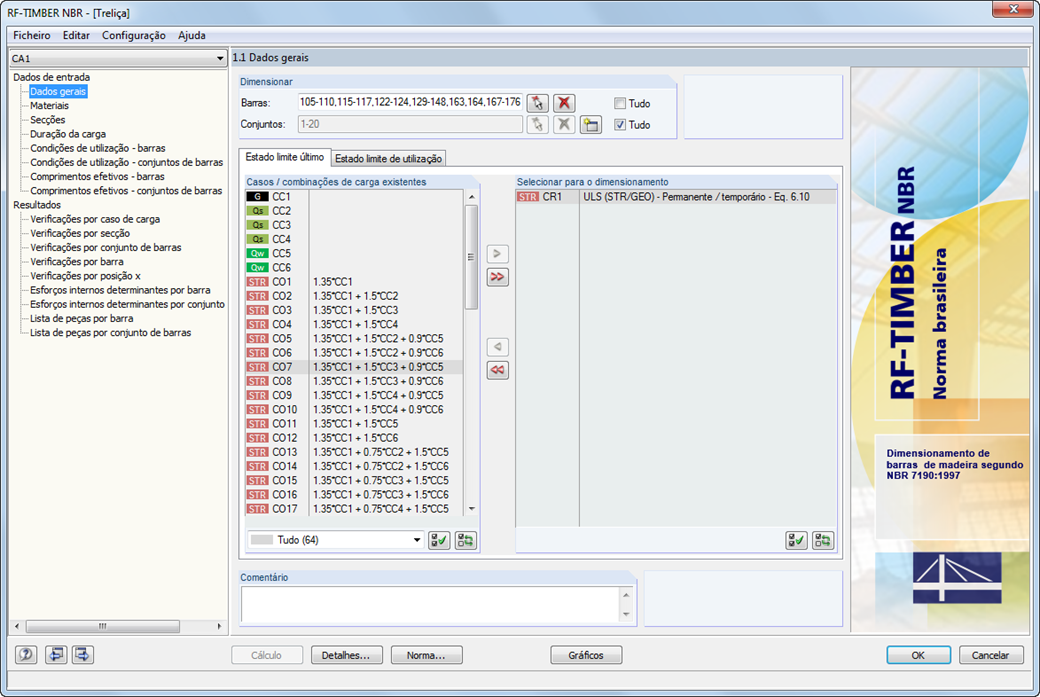1040x697 pixels.
Task: Open help with the question mark icon
Action: [26, 655]
